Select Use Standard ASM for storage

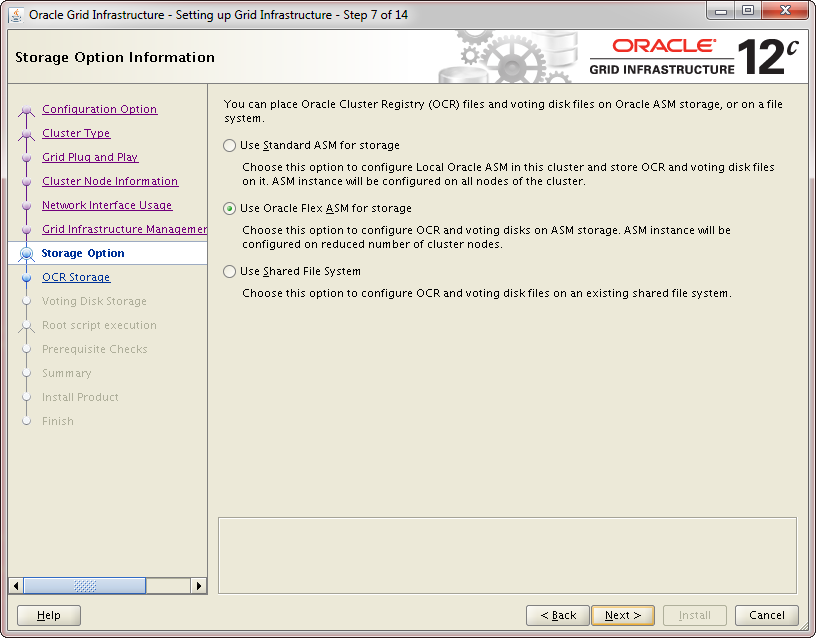230,146
